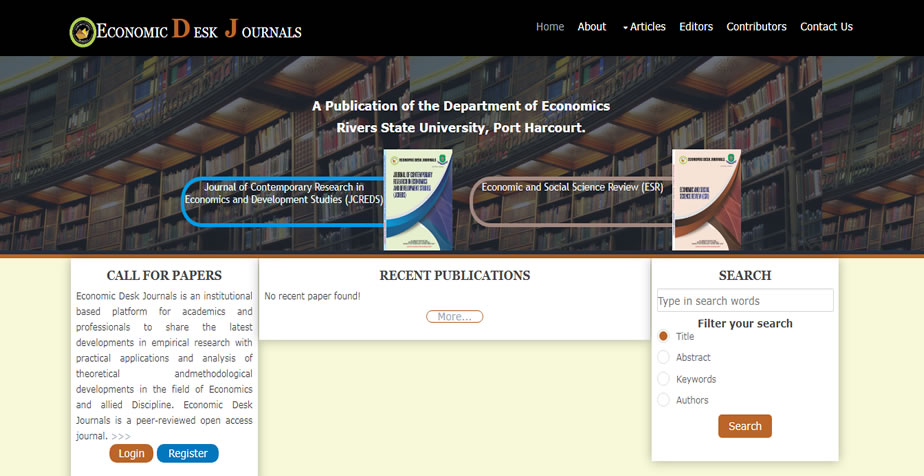
Task: Click the Register button
Action: [x=187, y=453]
